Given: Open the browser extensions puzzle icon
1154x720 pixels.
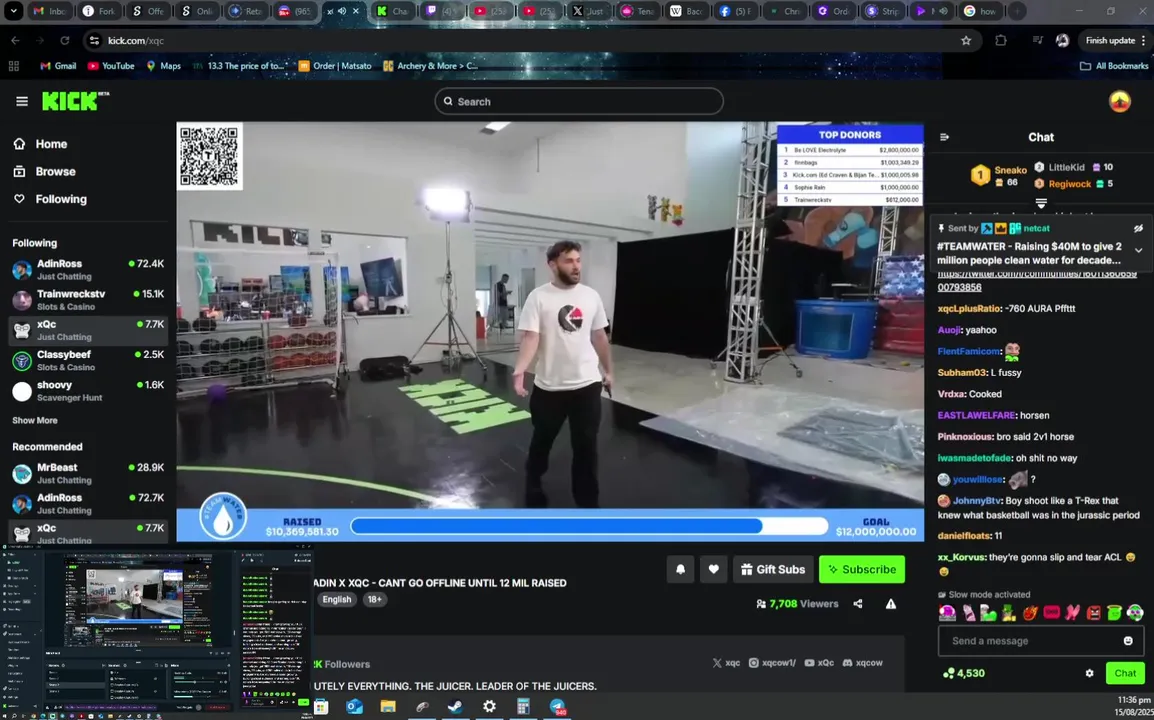Looking at the screenshot, I should point(1000,40).
